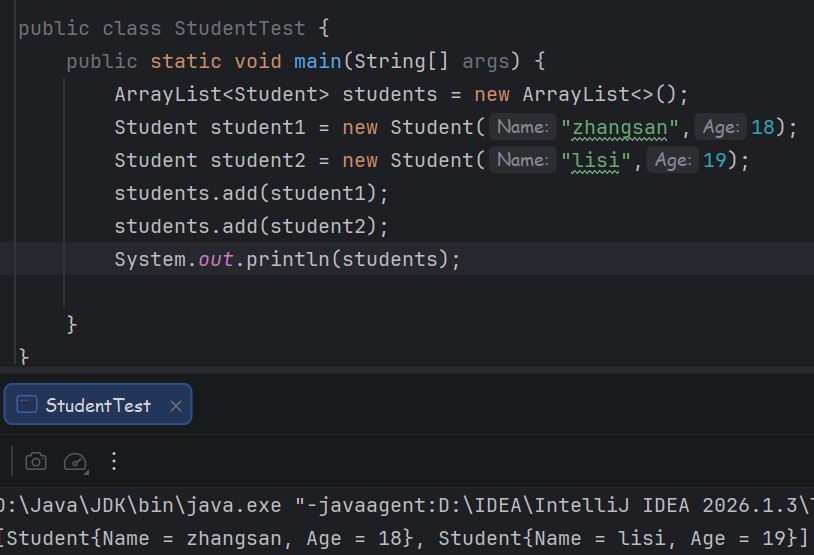Click the italic out field in println
The height and width of the screenshot is (555, 814).
pos(216,259)
